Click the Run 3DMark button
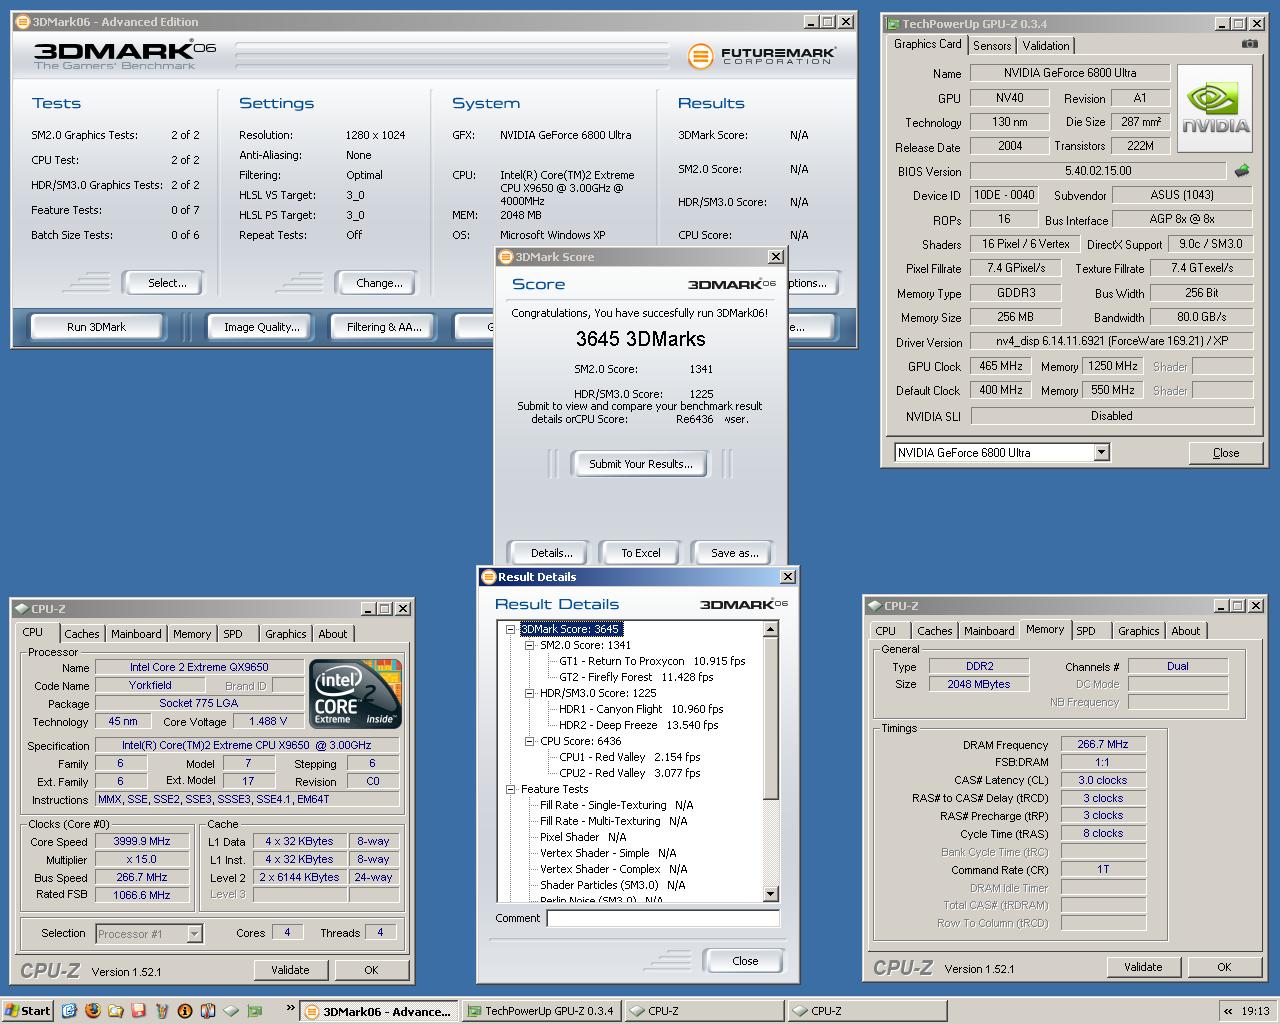 97,327
